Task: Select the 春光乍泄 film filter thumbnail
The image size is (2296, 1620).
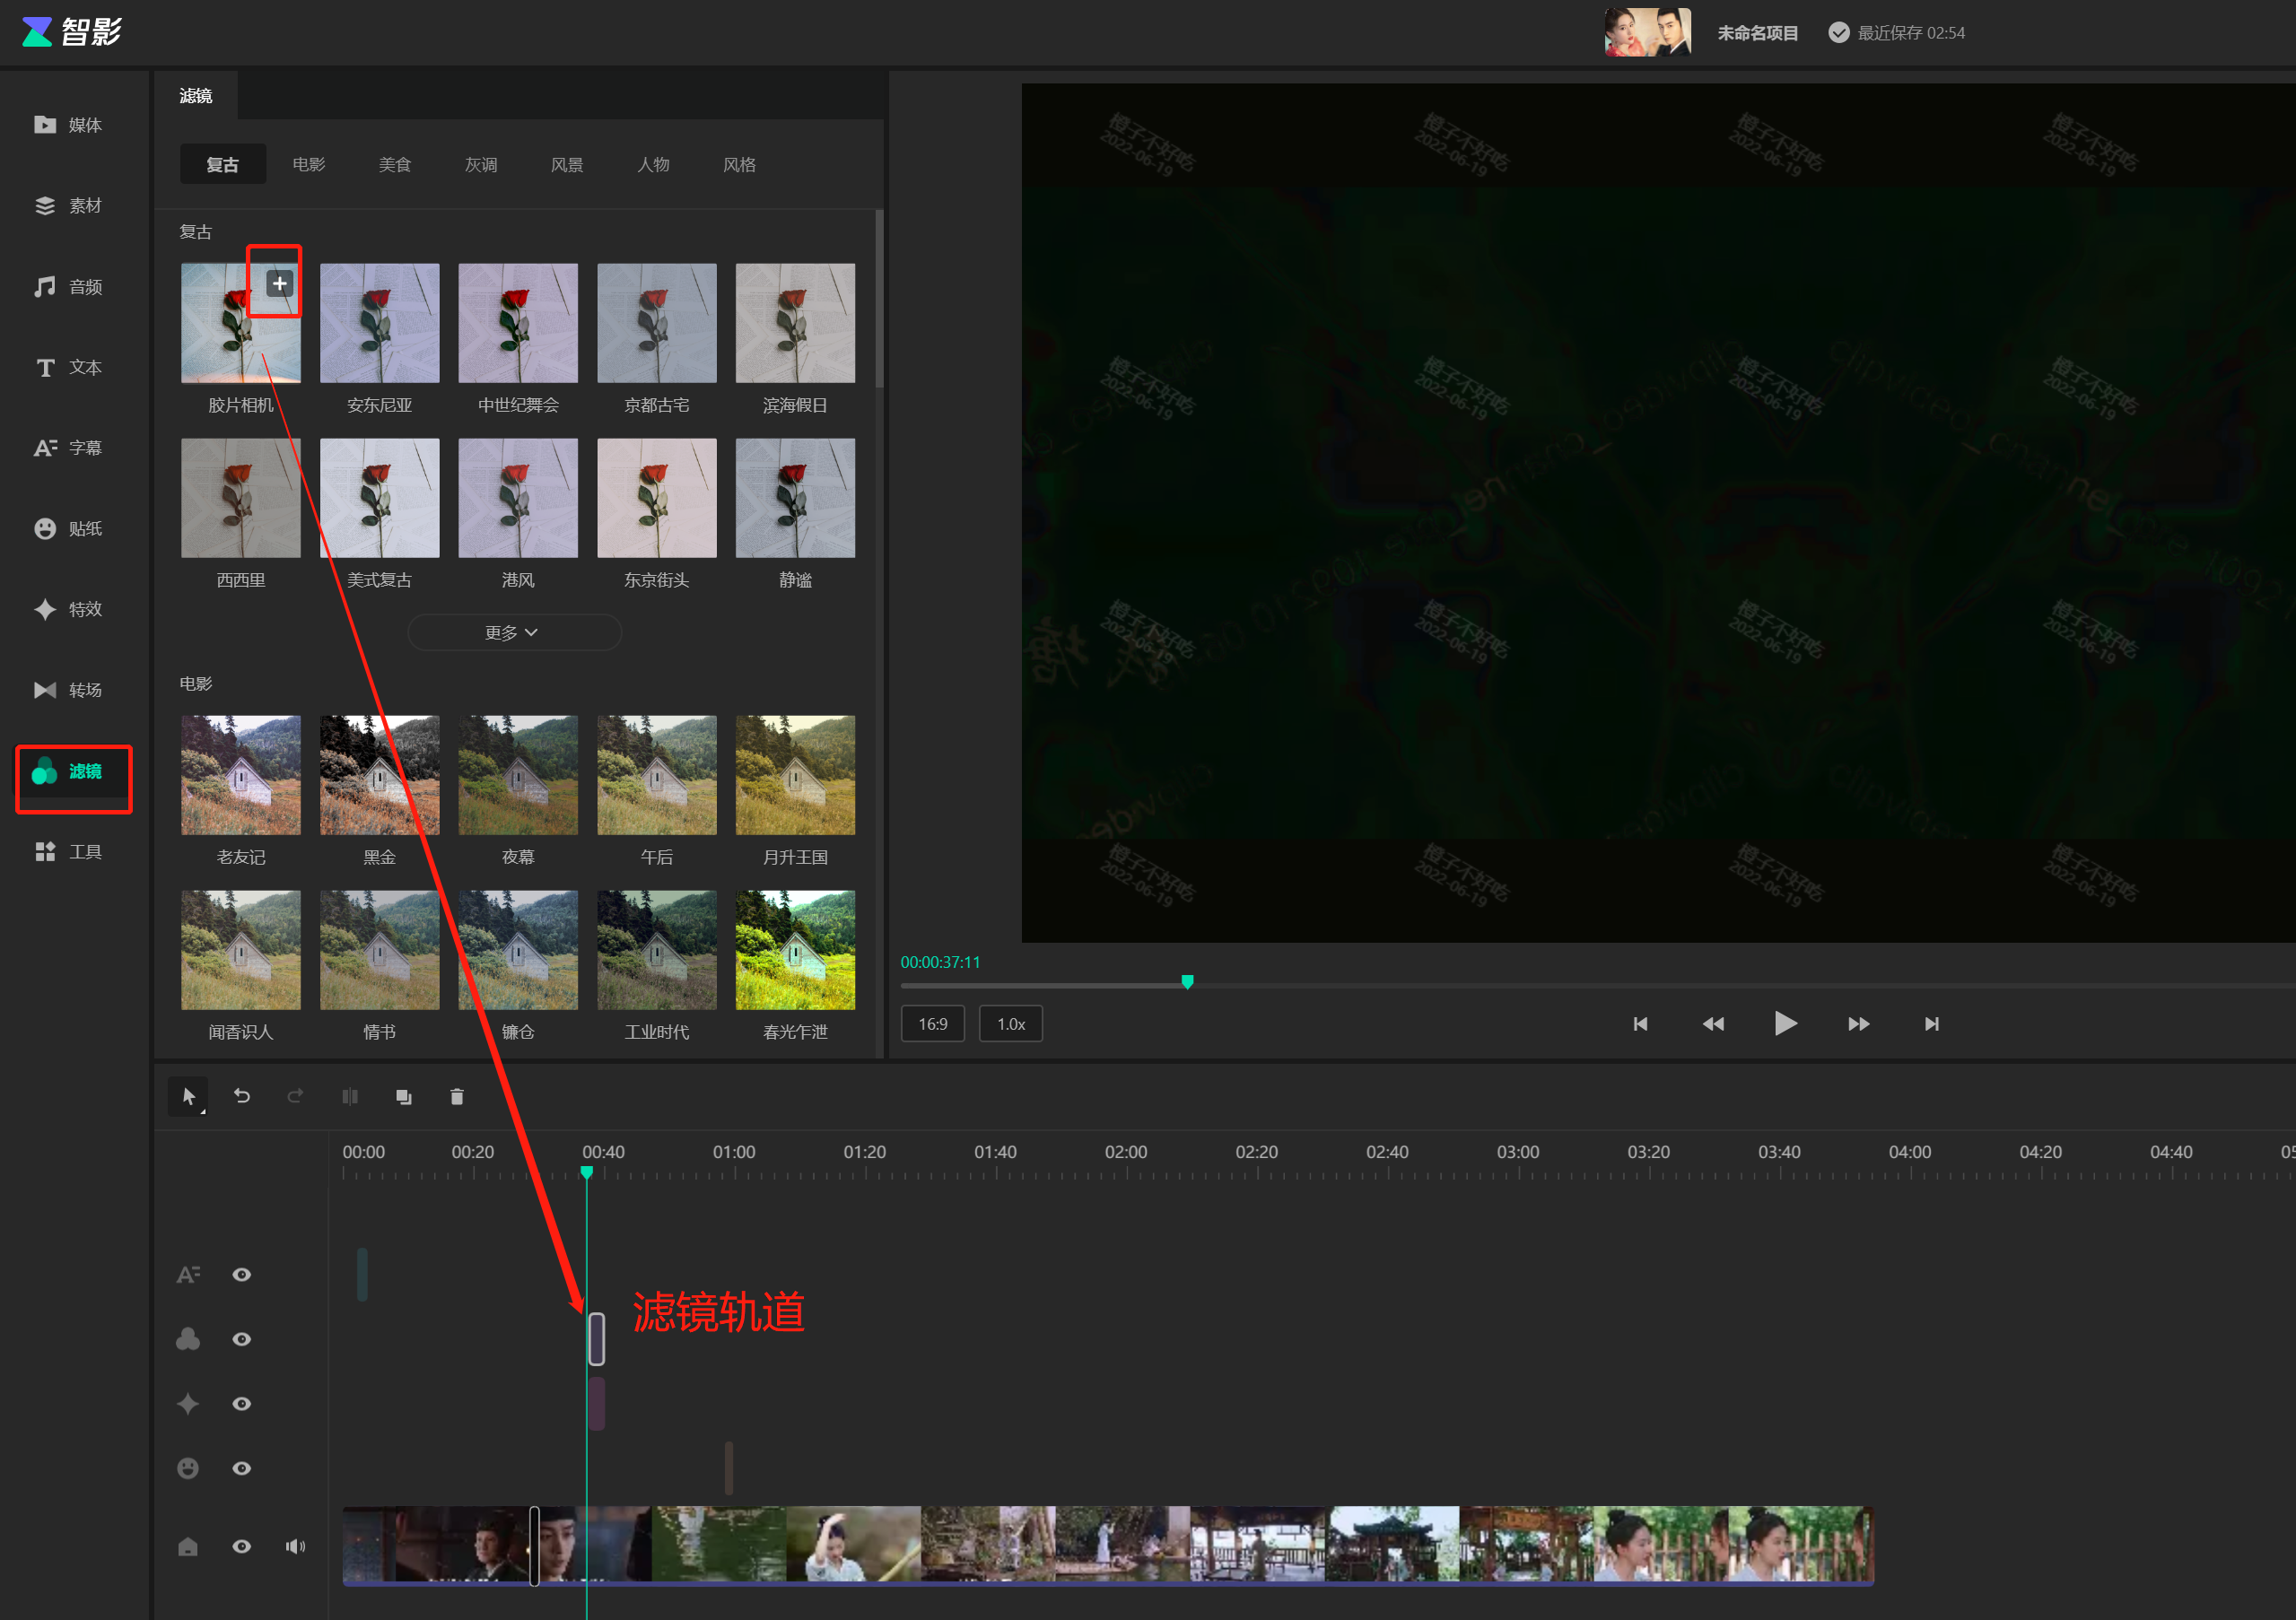Action: (x=795, y=950)
